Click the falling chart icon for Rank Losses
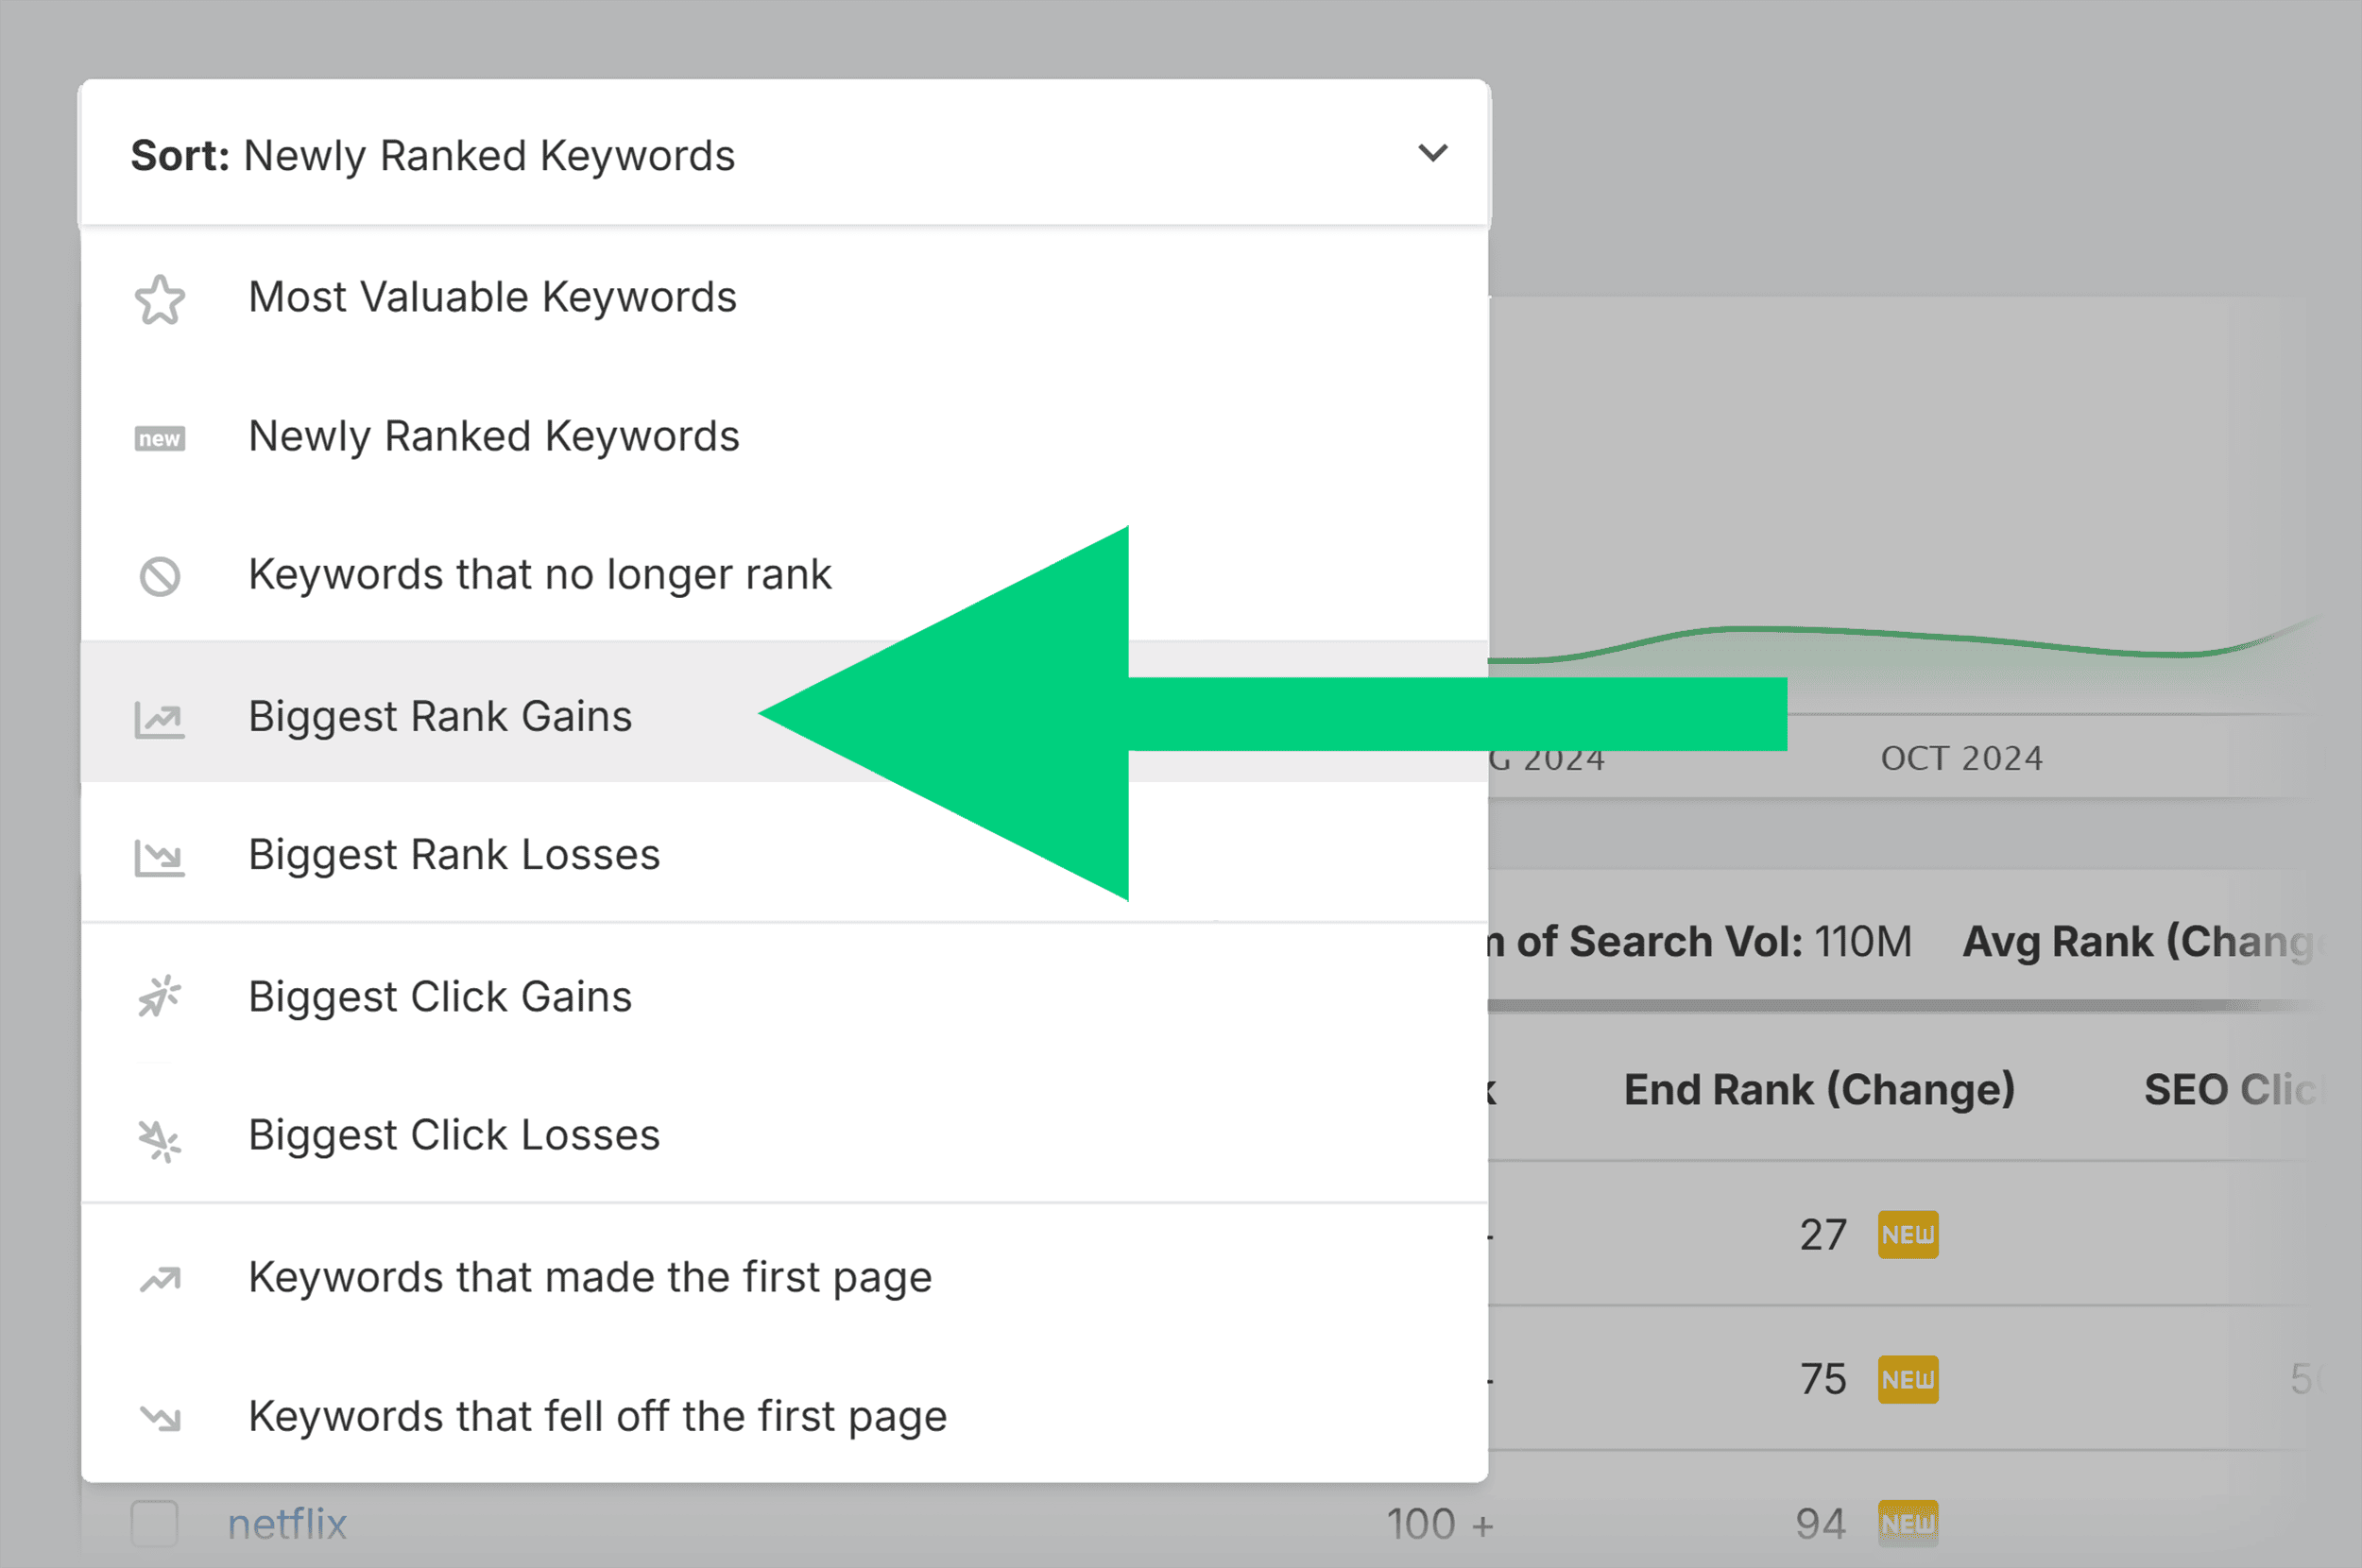This screenshot has width=2362, height=1568. tap(160, 857)
